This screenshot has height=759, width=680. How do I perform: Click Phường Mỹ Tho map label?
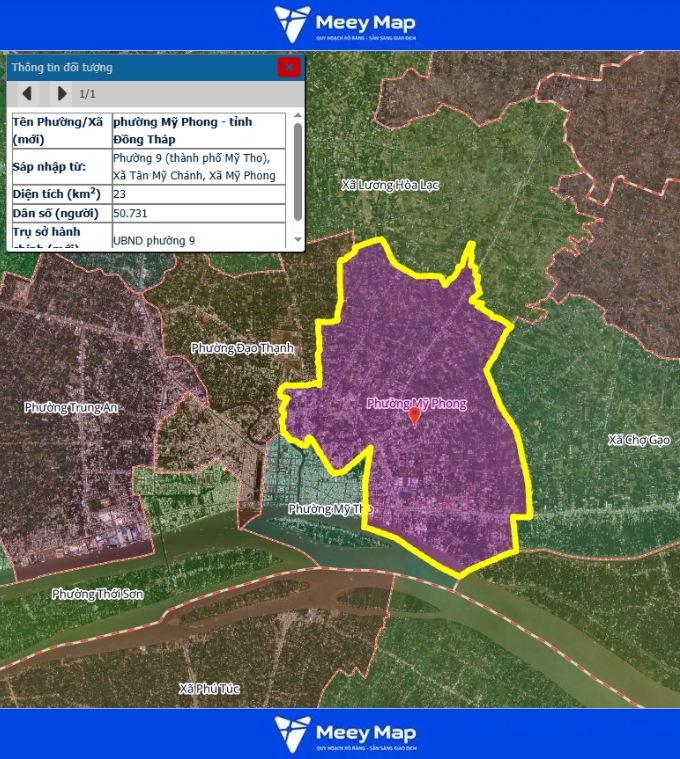(330, 509)
